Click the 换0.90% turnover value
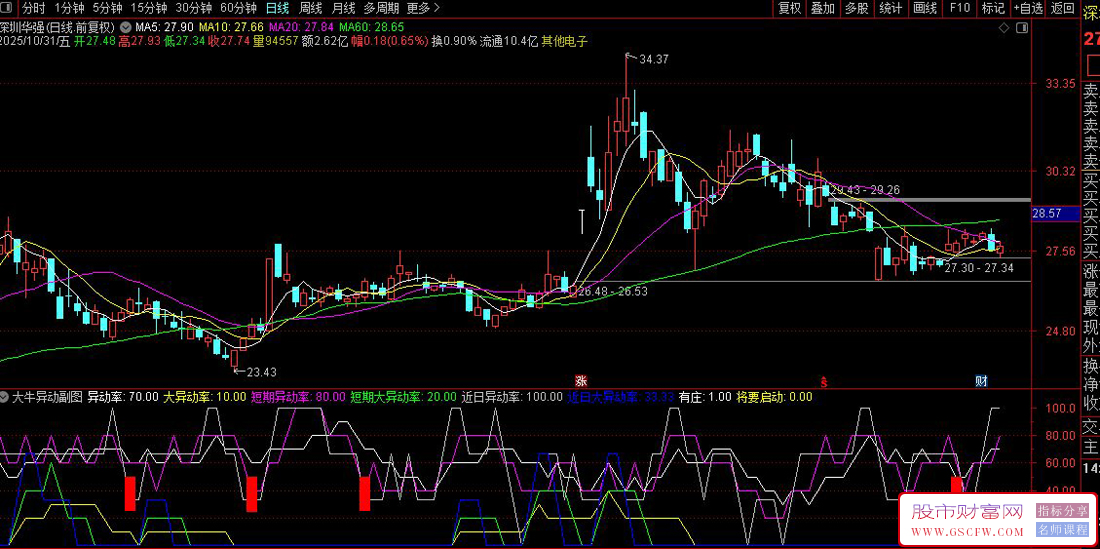This screenshot has height=549, width=1100. (x=454, y=41)
